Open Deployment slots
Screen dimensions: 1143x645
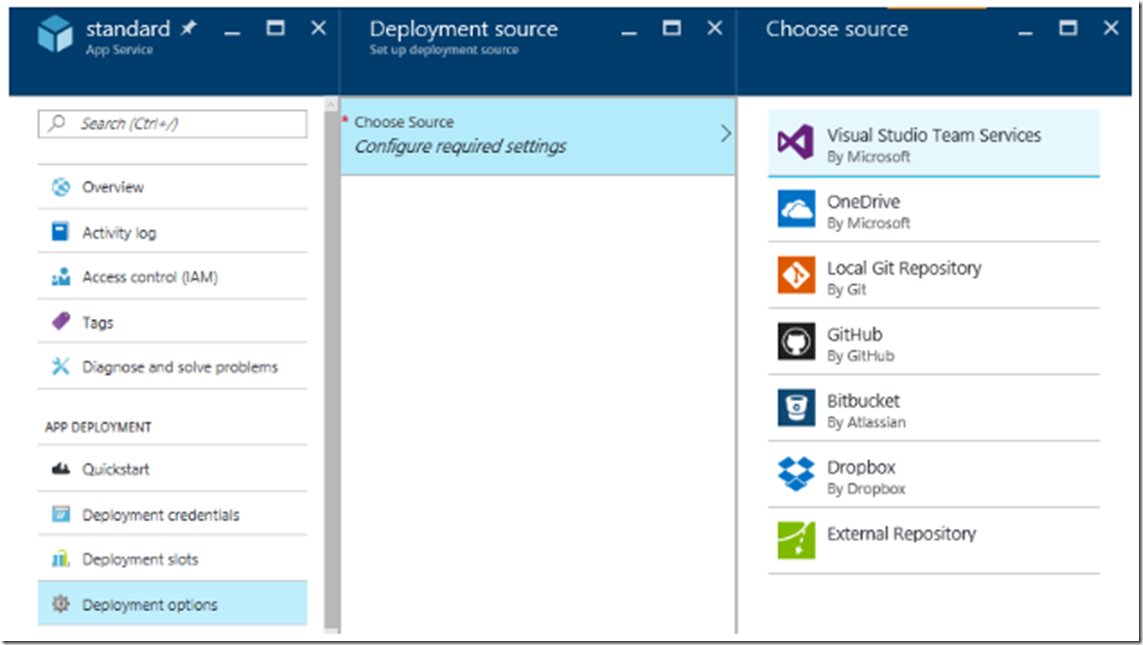coord(173,559)
